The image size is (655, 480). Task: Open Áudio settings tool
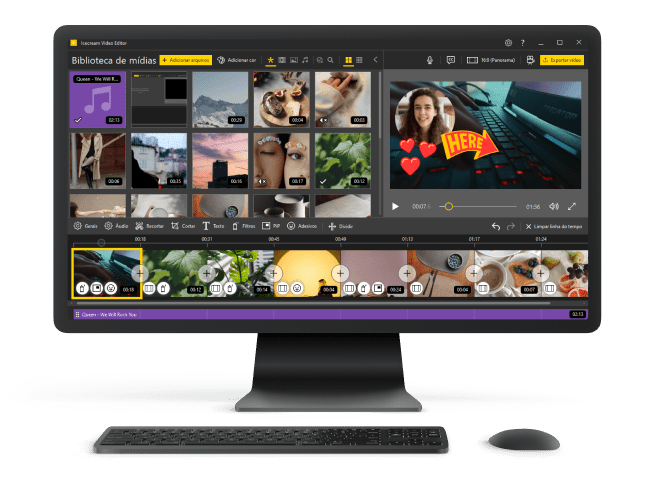[116, 226]
